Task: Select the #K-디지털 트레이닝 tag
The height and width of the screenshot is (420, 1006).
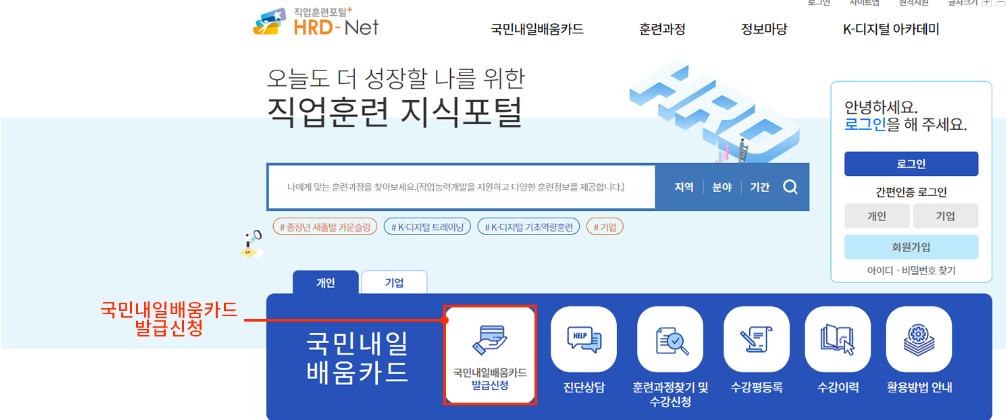Action: pos(427,227)
